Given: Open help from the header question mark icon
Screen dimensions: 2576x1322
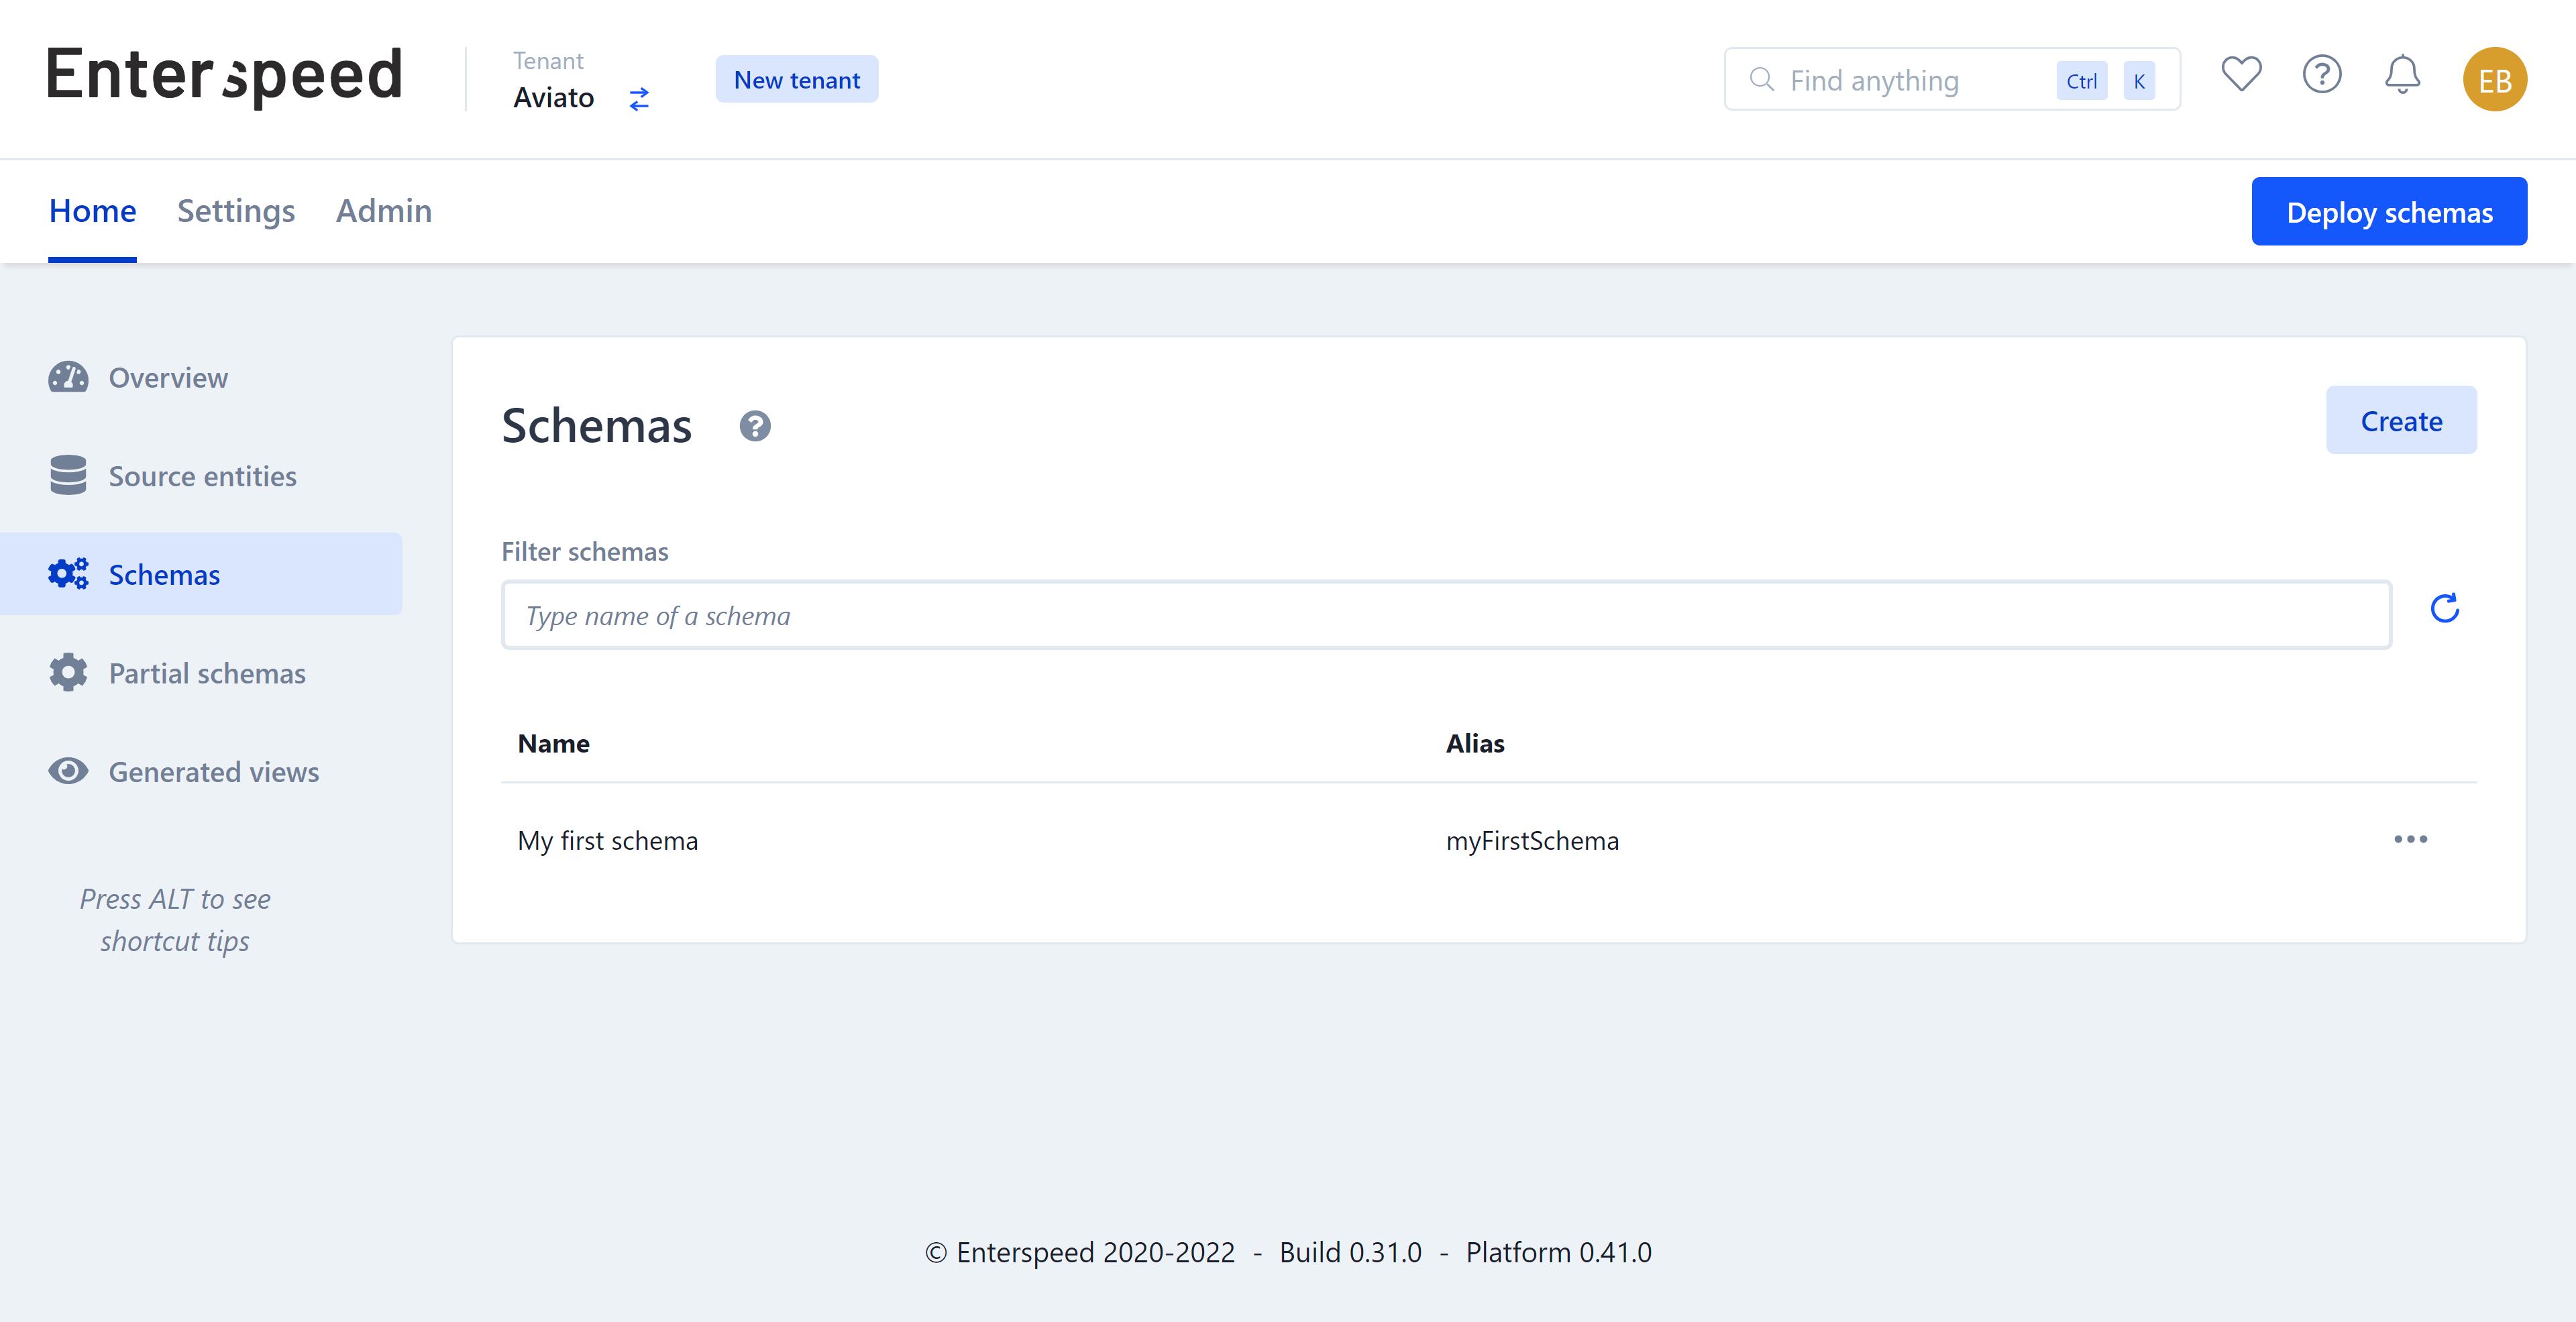Looking at the screenshot, I should [2322, 75].
